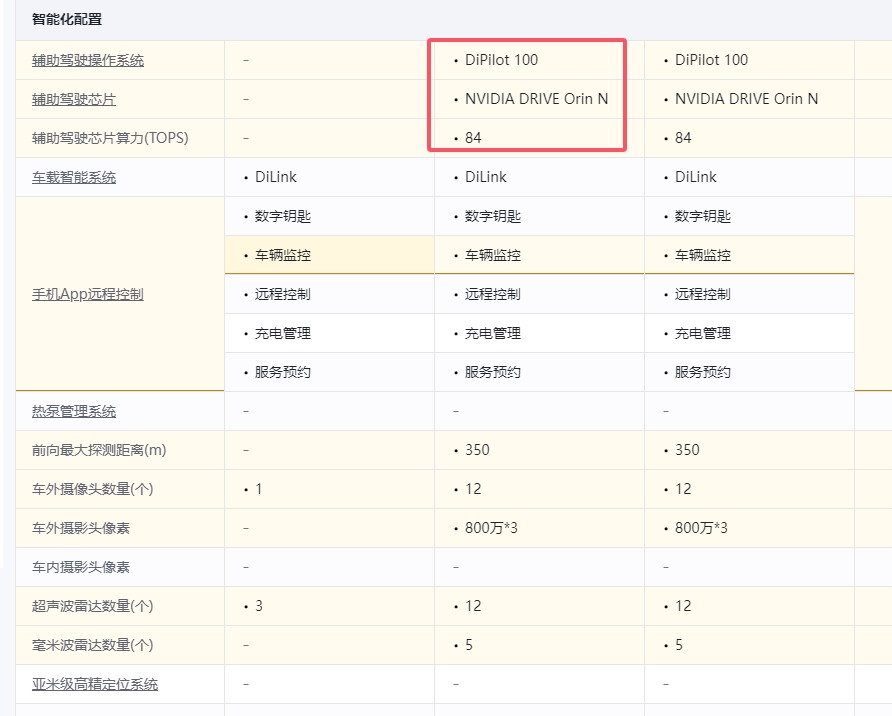Screen dimensions: 892x716
Task: Select the 辅助驾驶芯片算力(TOPS) row label
Action: [x=110, y=138]
